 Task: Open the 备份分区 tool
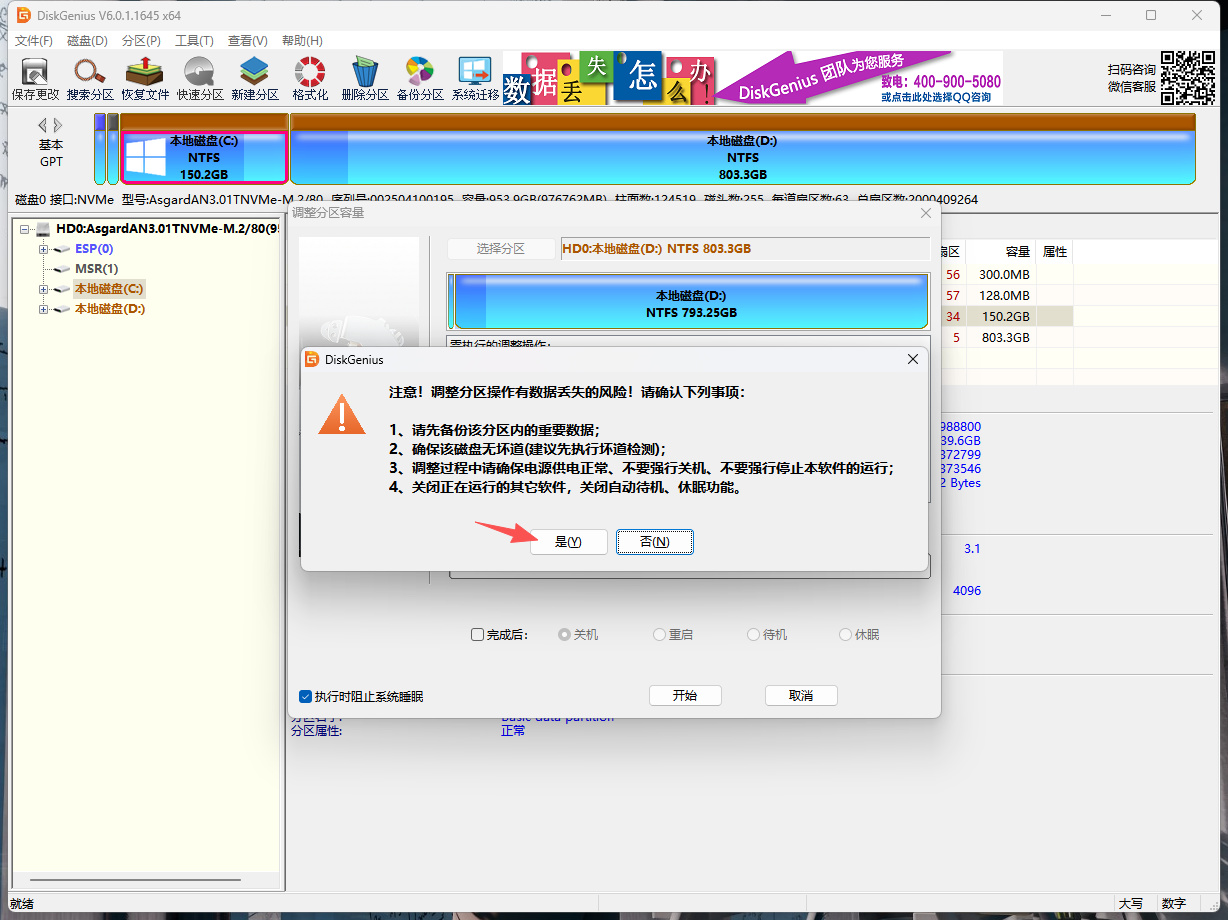tap(420, 78)
